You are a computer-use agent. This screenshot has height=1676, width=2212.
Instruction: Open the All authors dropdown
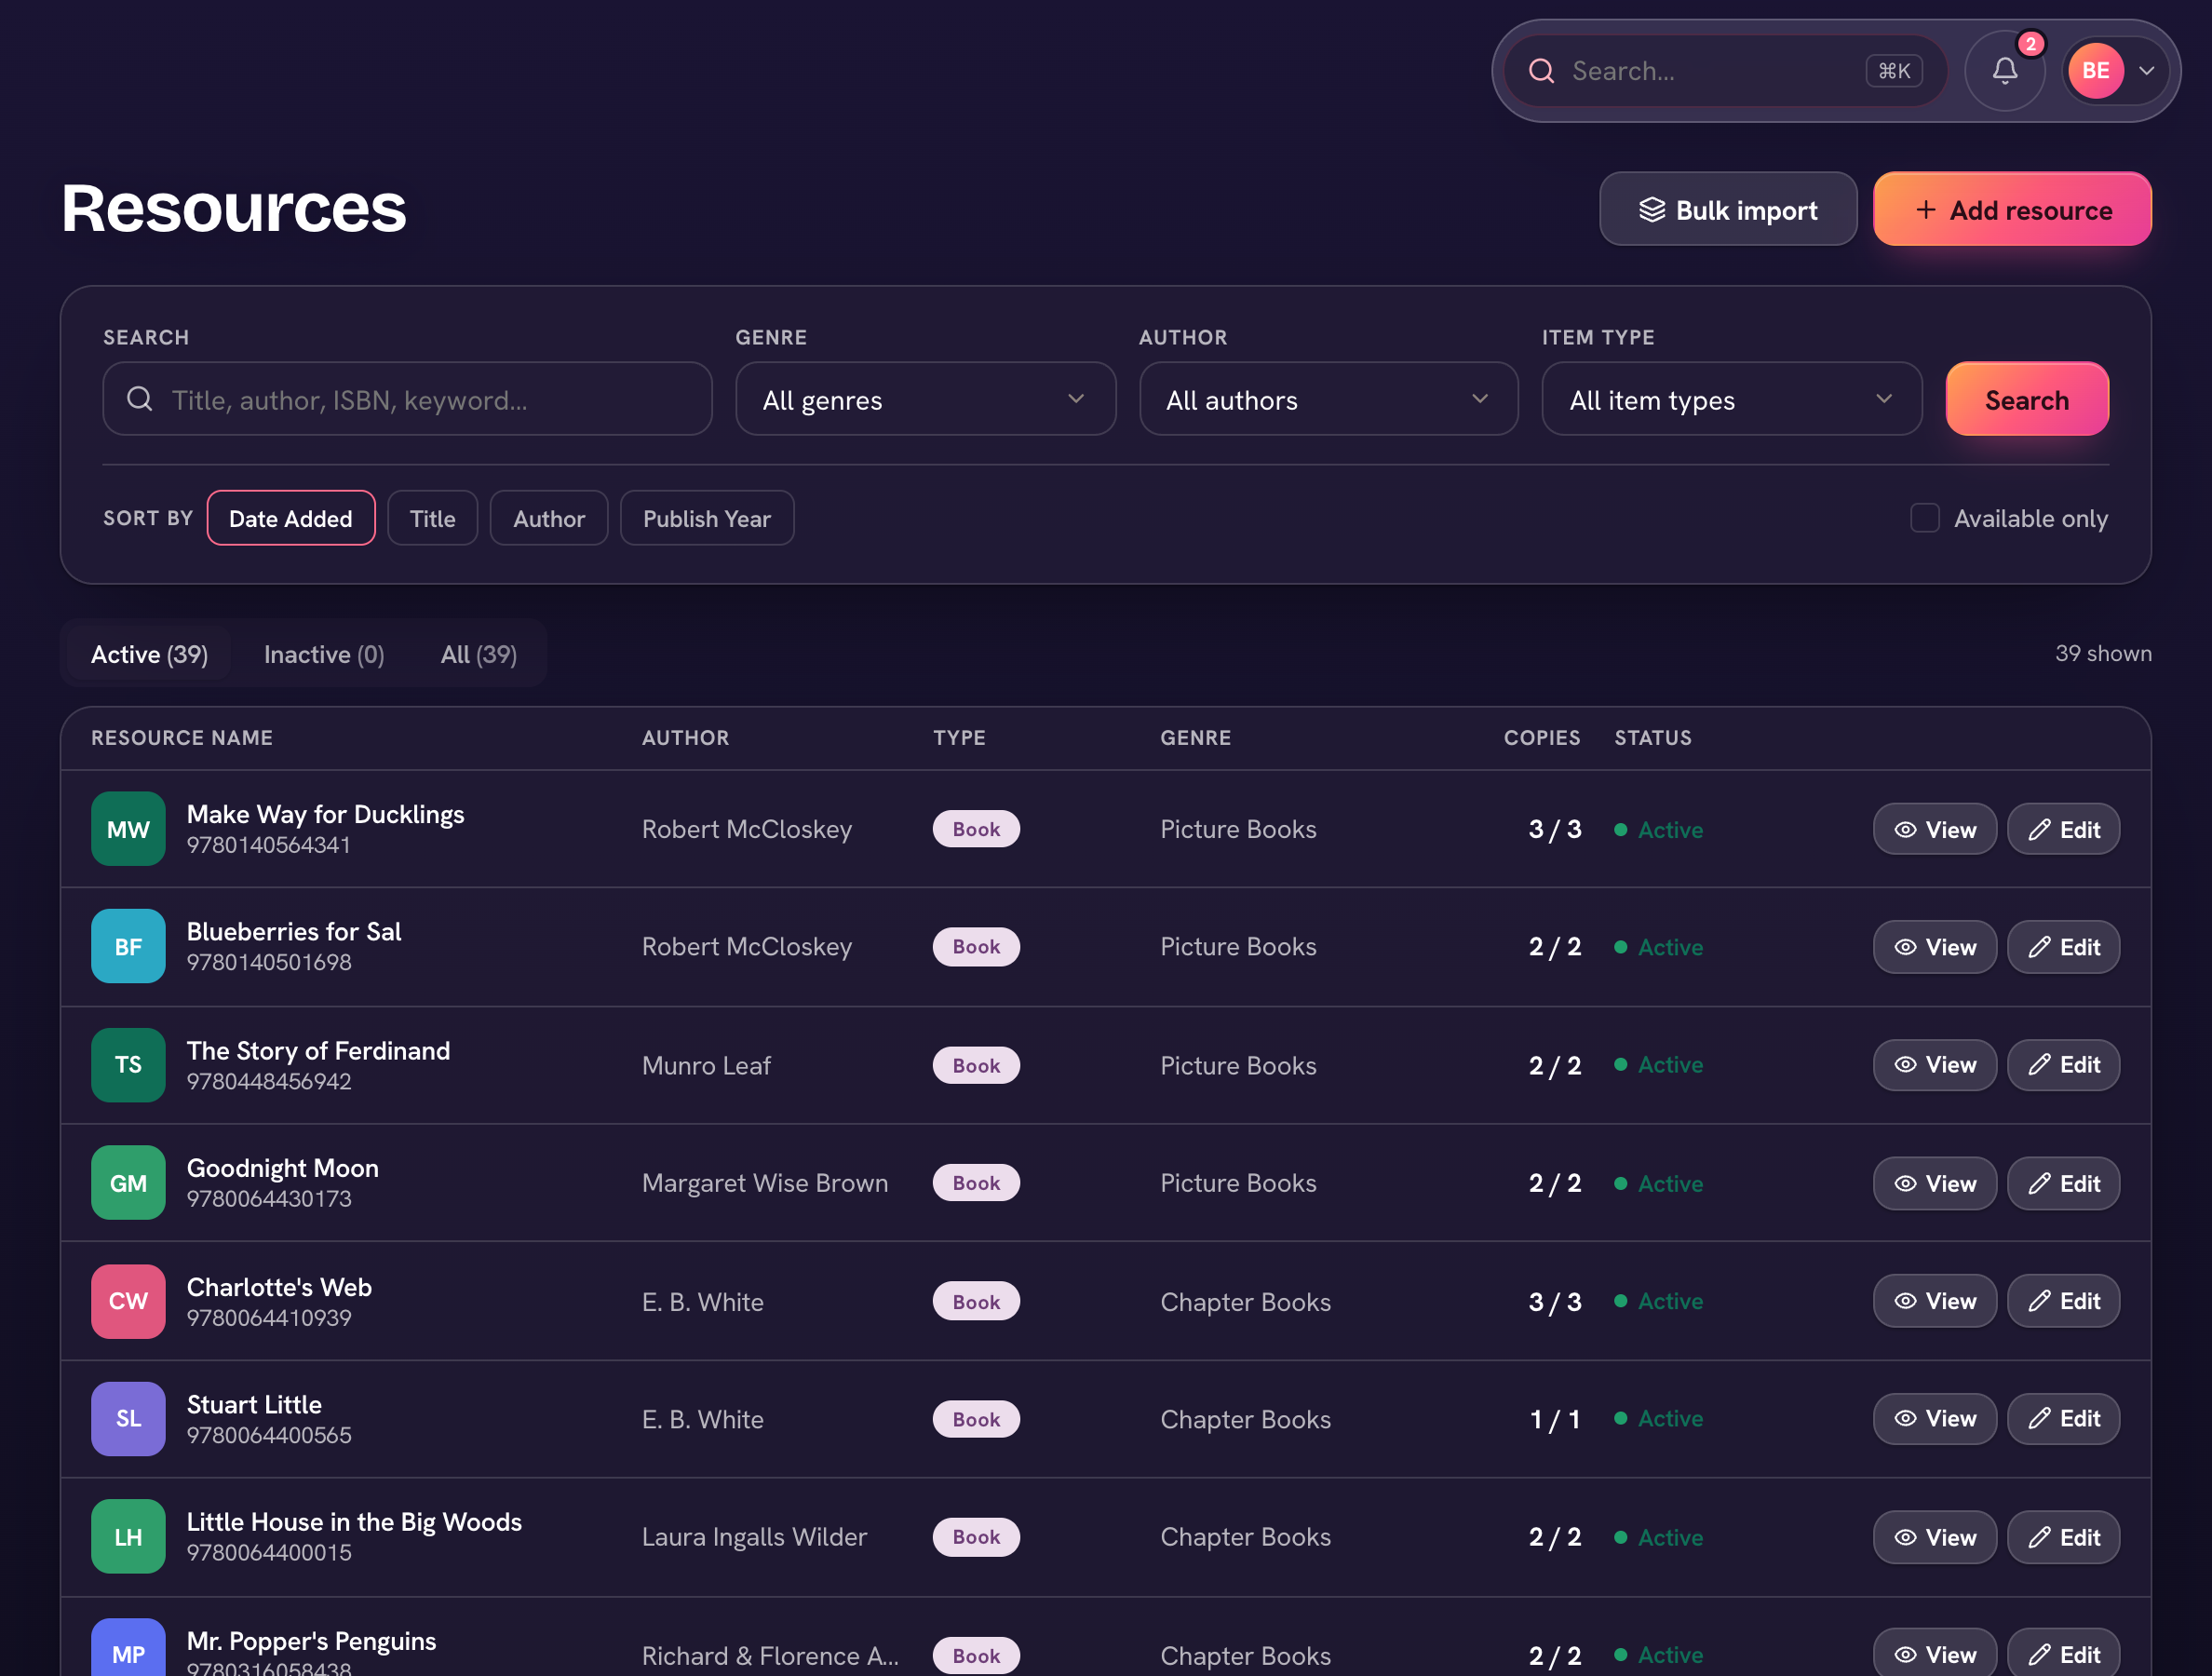tap(1328, 400)
